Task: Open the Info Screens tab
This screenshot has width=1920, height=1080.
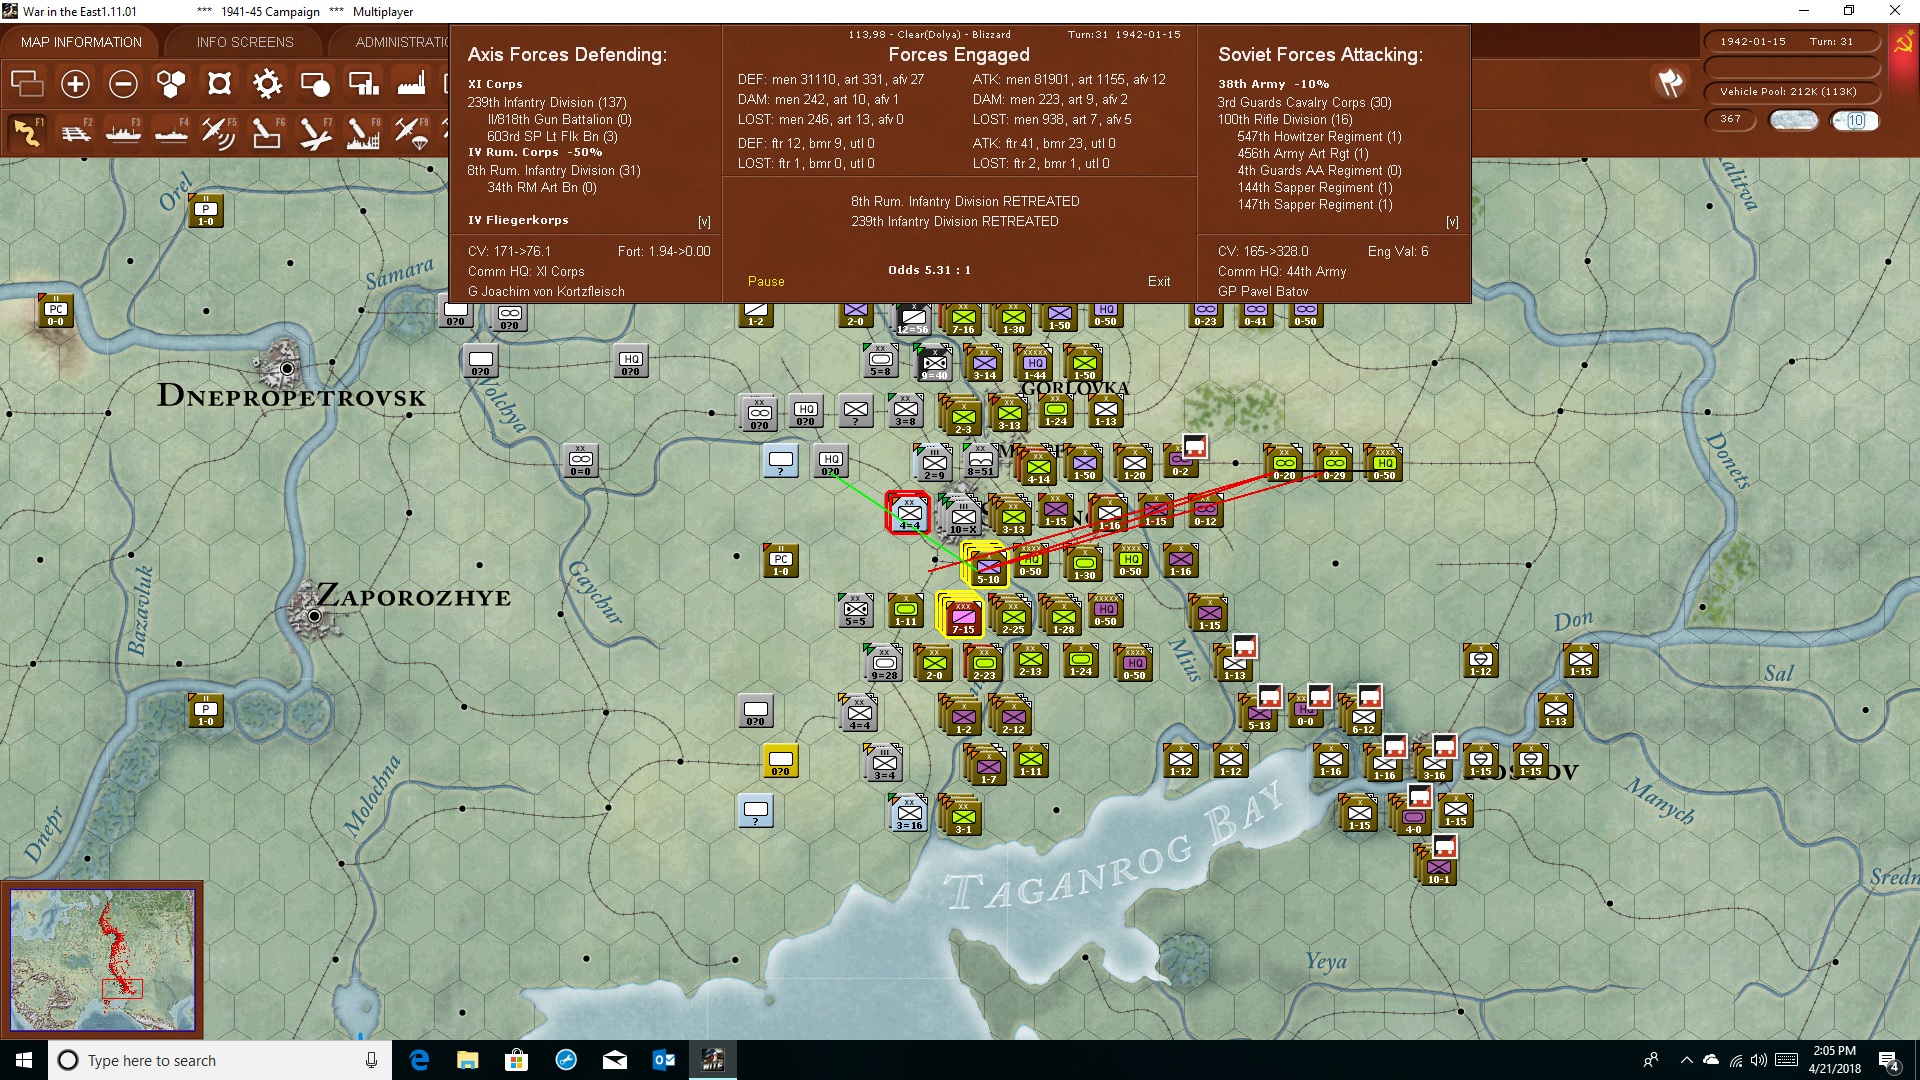Action: pos(245,42)
